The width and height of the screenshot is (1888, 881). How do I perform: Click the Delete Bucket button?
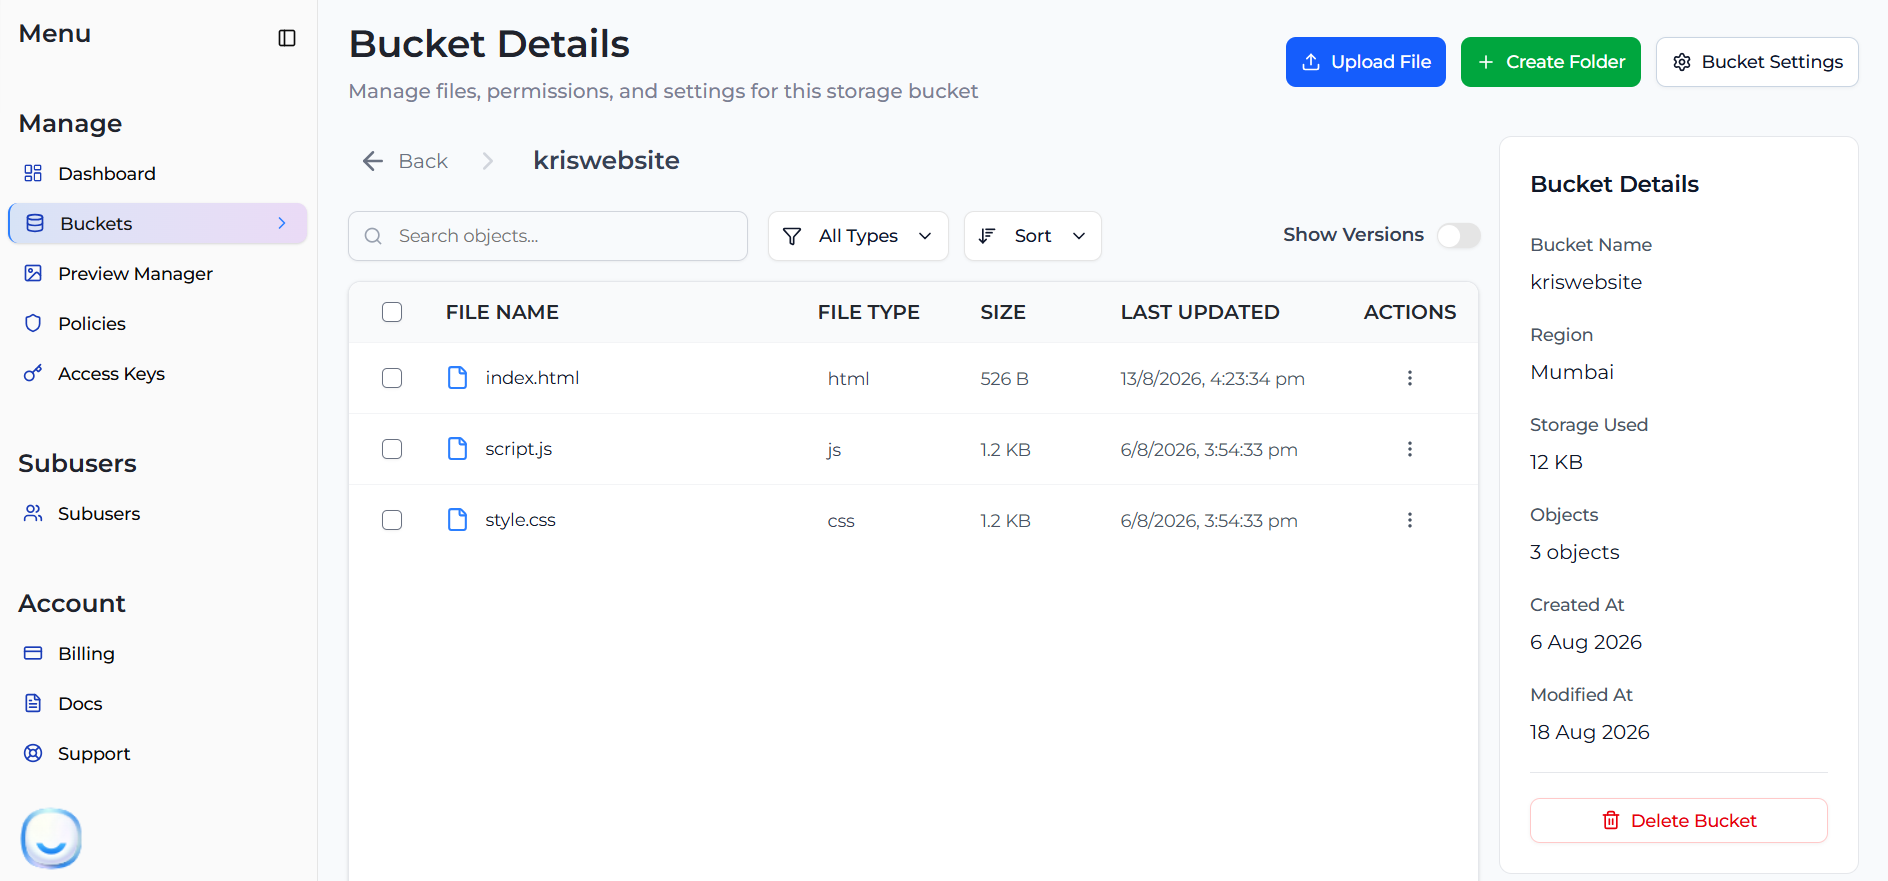pos(1679,821)
